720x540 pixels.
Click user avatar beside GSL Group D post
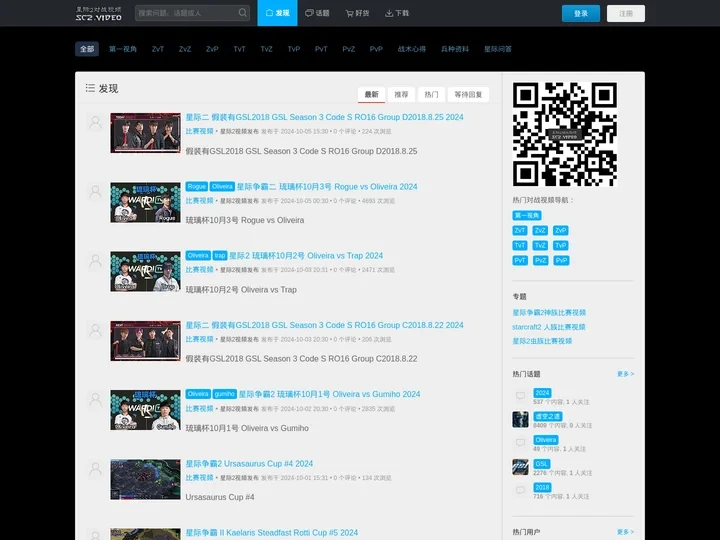click(x=96, y=123)
